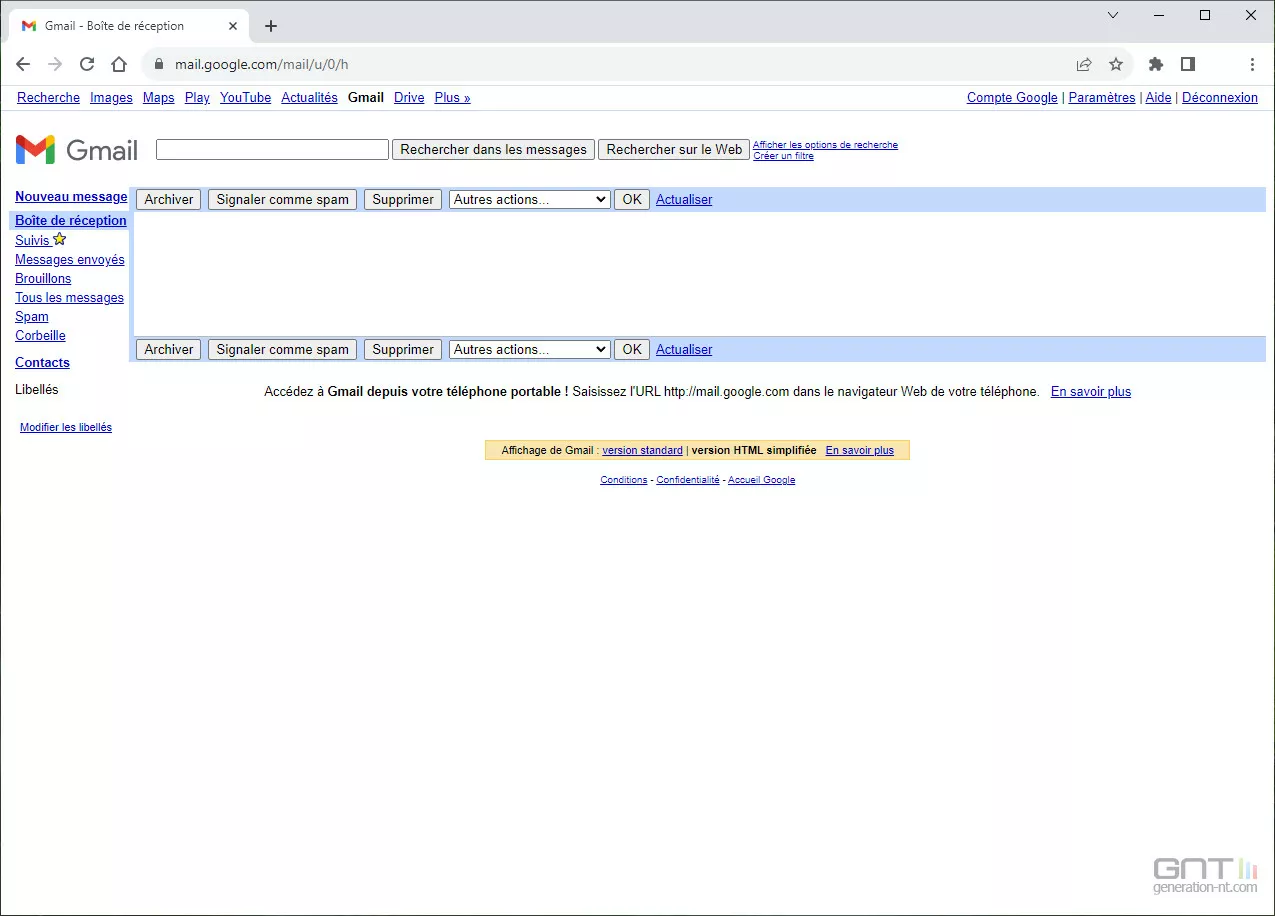Image resolution: width=1275 pixels, height=916 pixels.
Task: Click the bottom OK button
Action: pos(632,349)
